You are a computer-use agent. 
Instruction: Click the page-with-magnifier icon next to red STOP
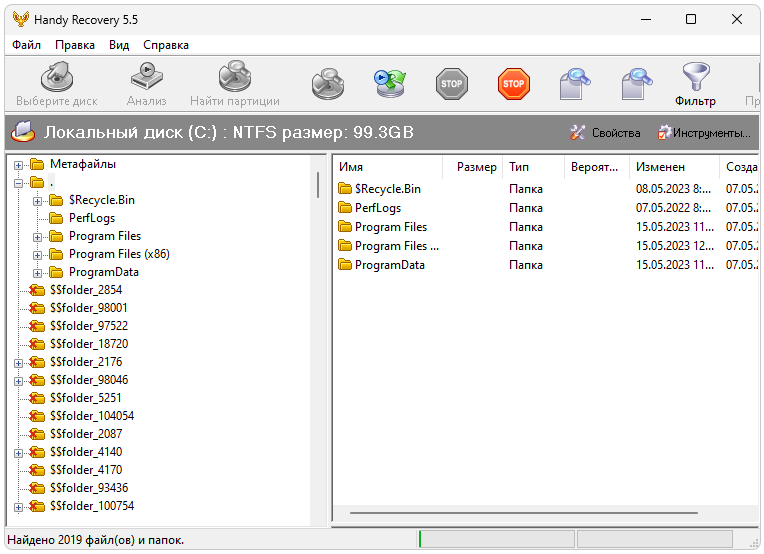575,84
